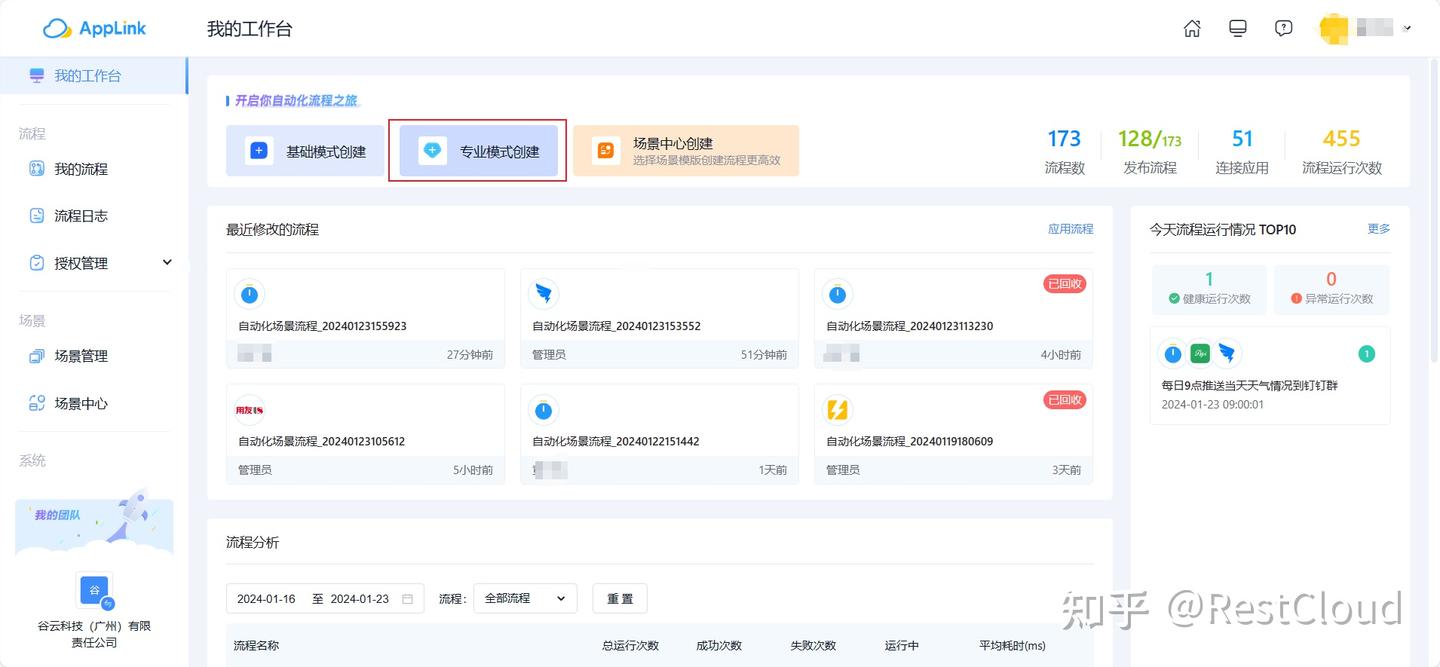Viewport: 1440px width, 667px height.
Task: Click 专业模式创建 highlighted creation option
Action: 477,150
